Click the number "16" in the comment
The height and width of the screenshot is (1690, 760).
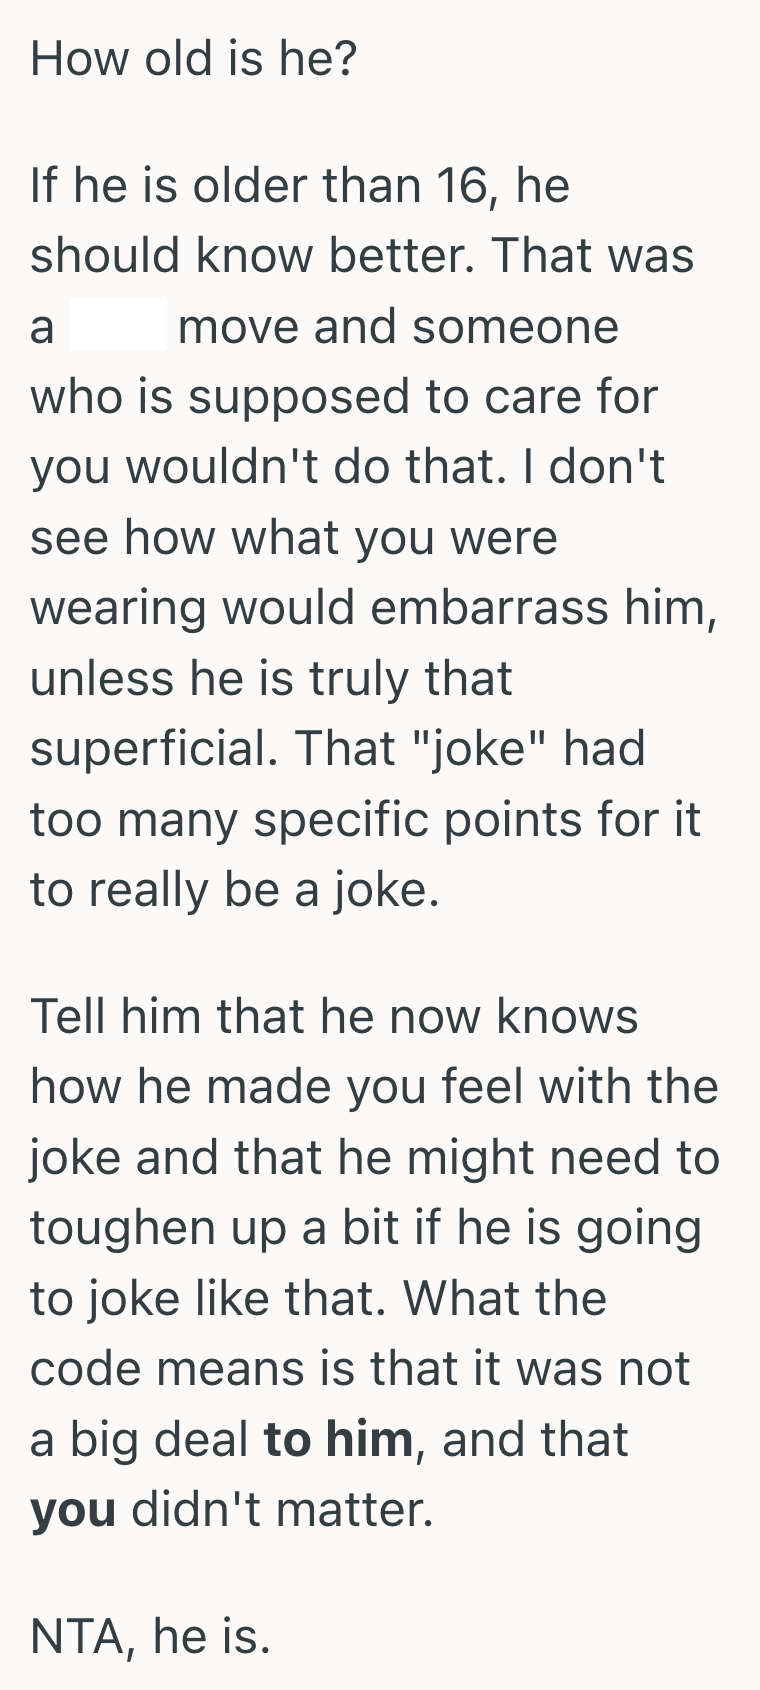464,186
